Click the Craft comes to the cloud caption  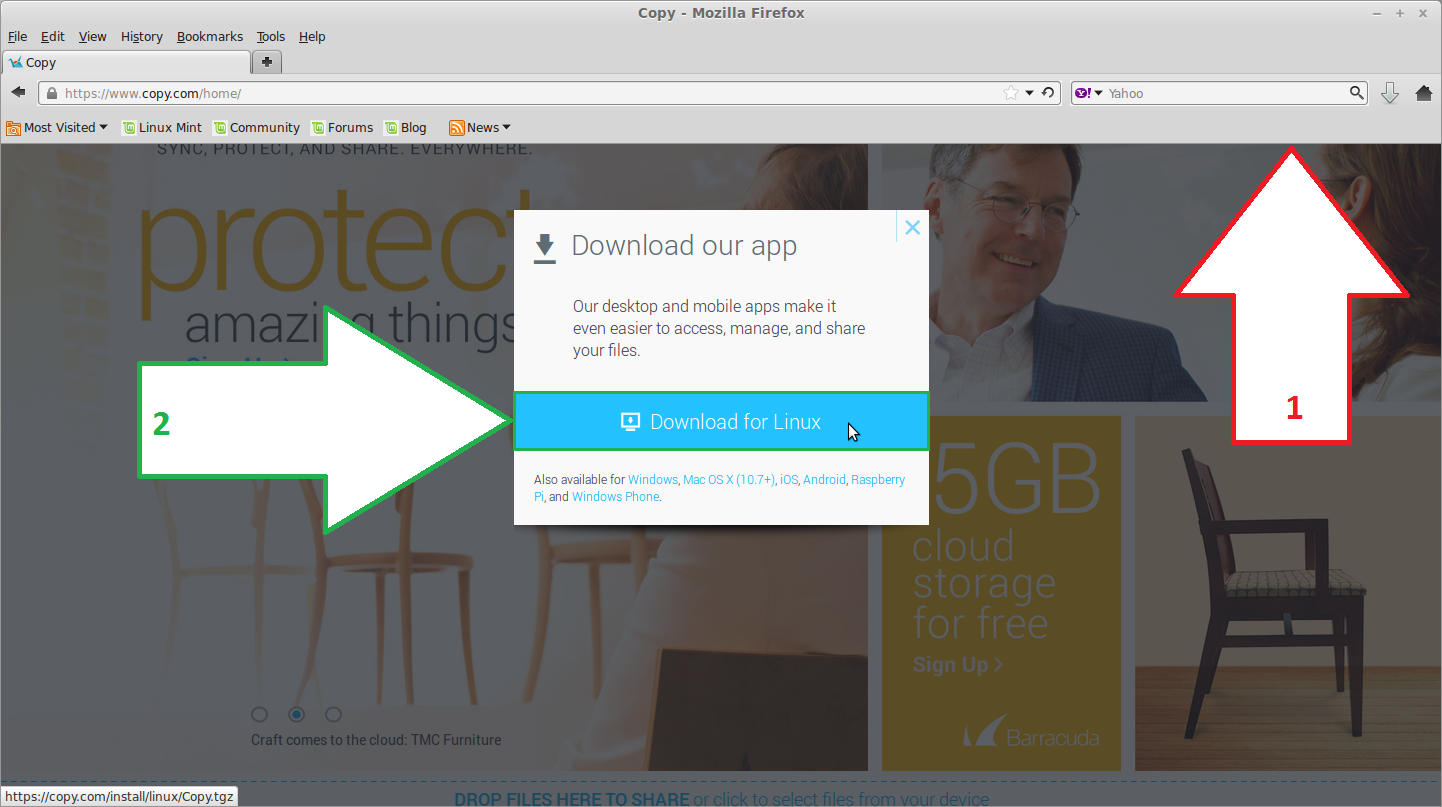point(376,740)
